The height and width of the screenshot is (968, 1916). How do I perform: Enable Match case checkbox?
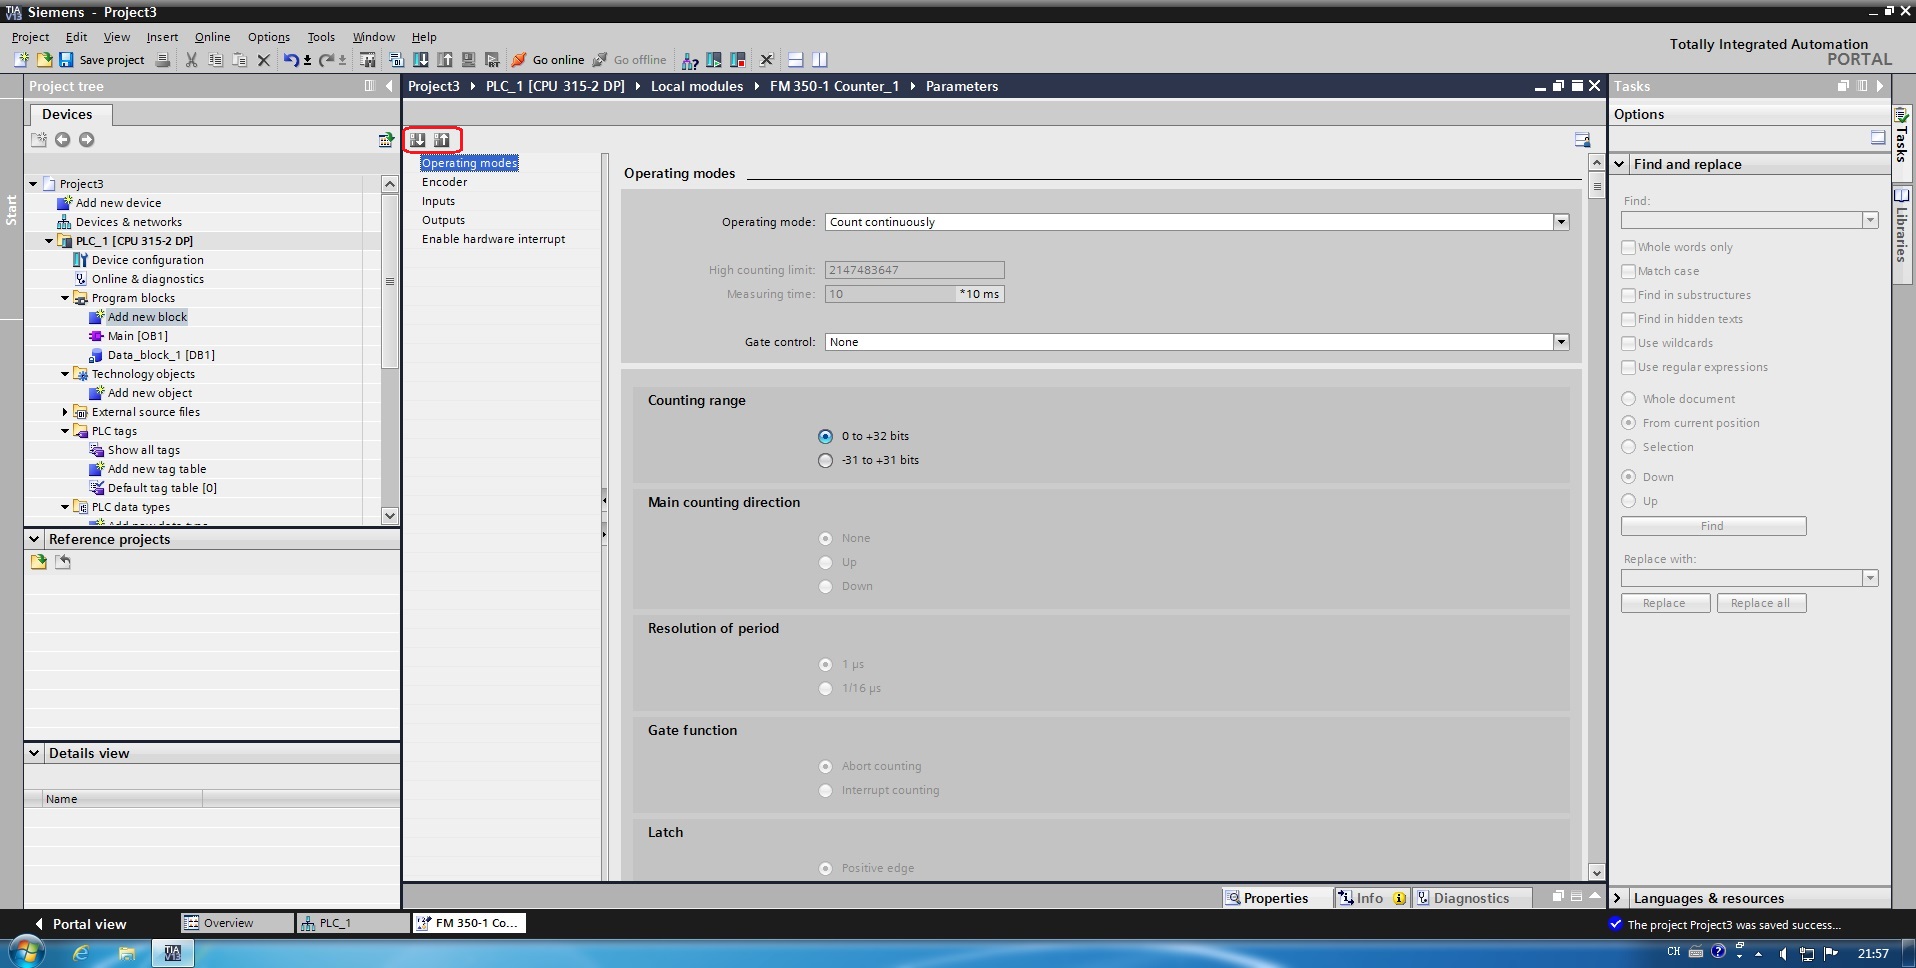point(1628,271)
